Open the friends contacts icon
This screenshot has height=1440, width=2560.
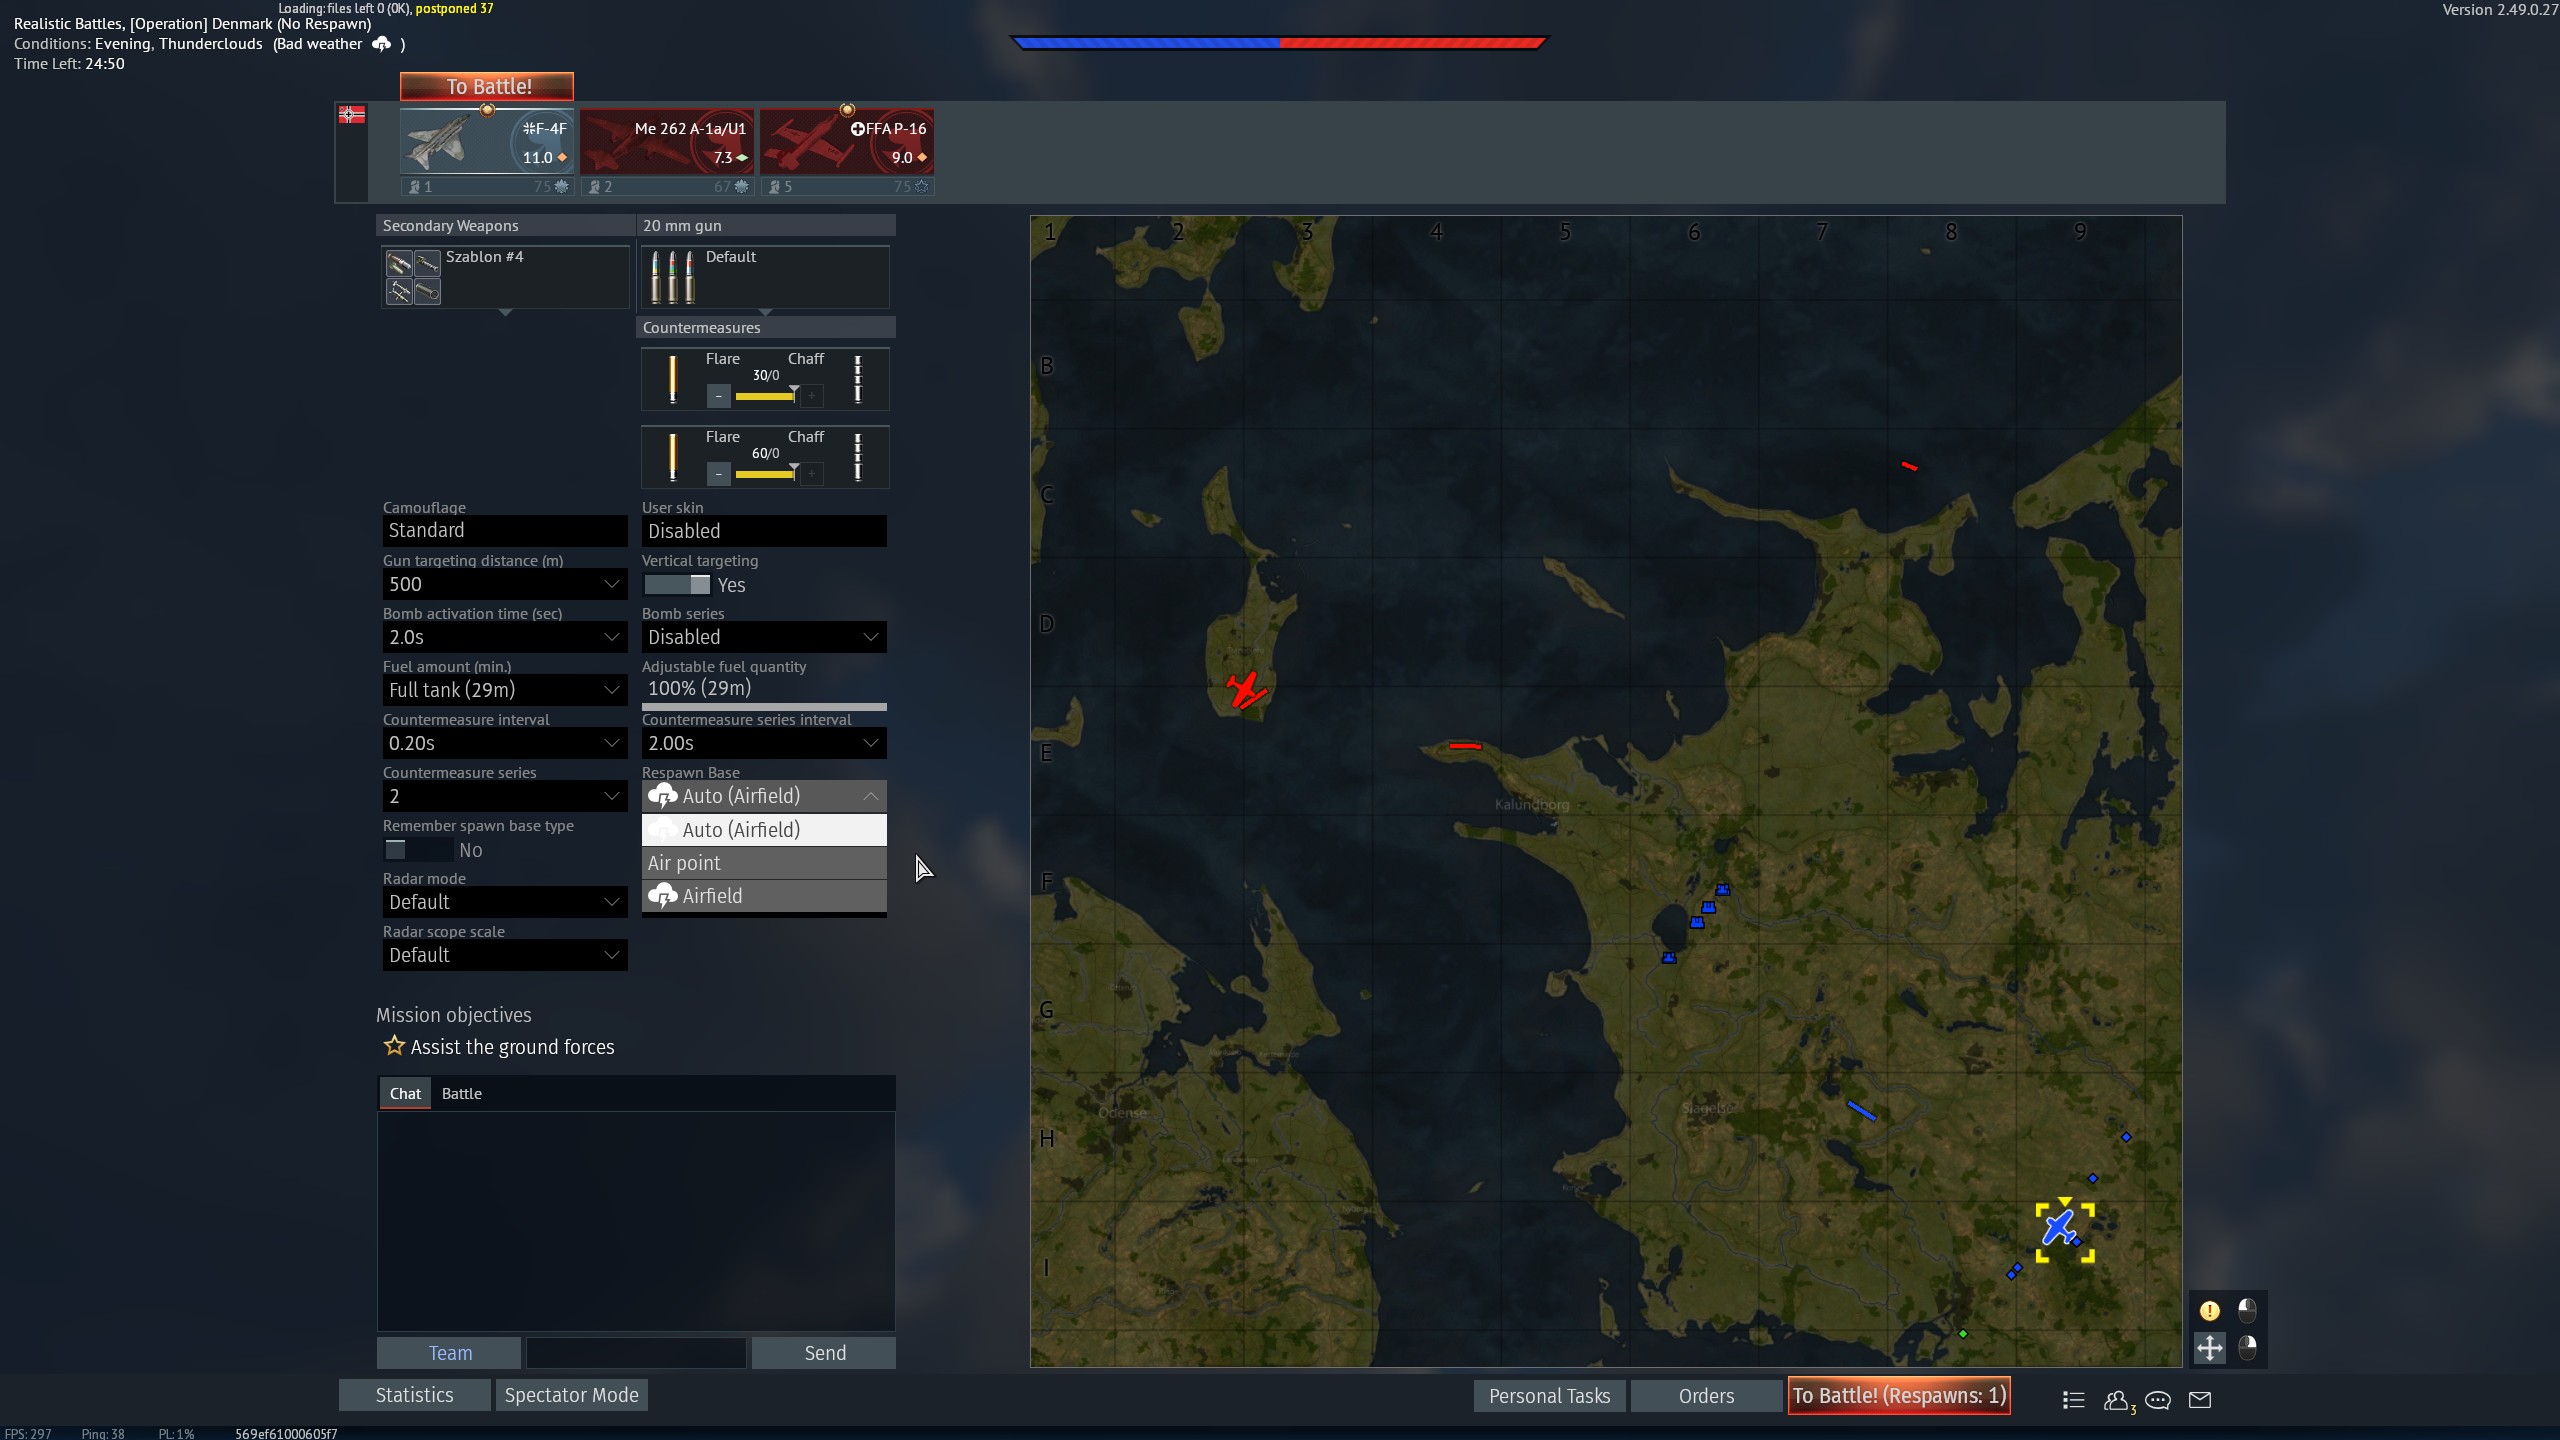click(x=2117, y=1400)
